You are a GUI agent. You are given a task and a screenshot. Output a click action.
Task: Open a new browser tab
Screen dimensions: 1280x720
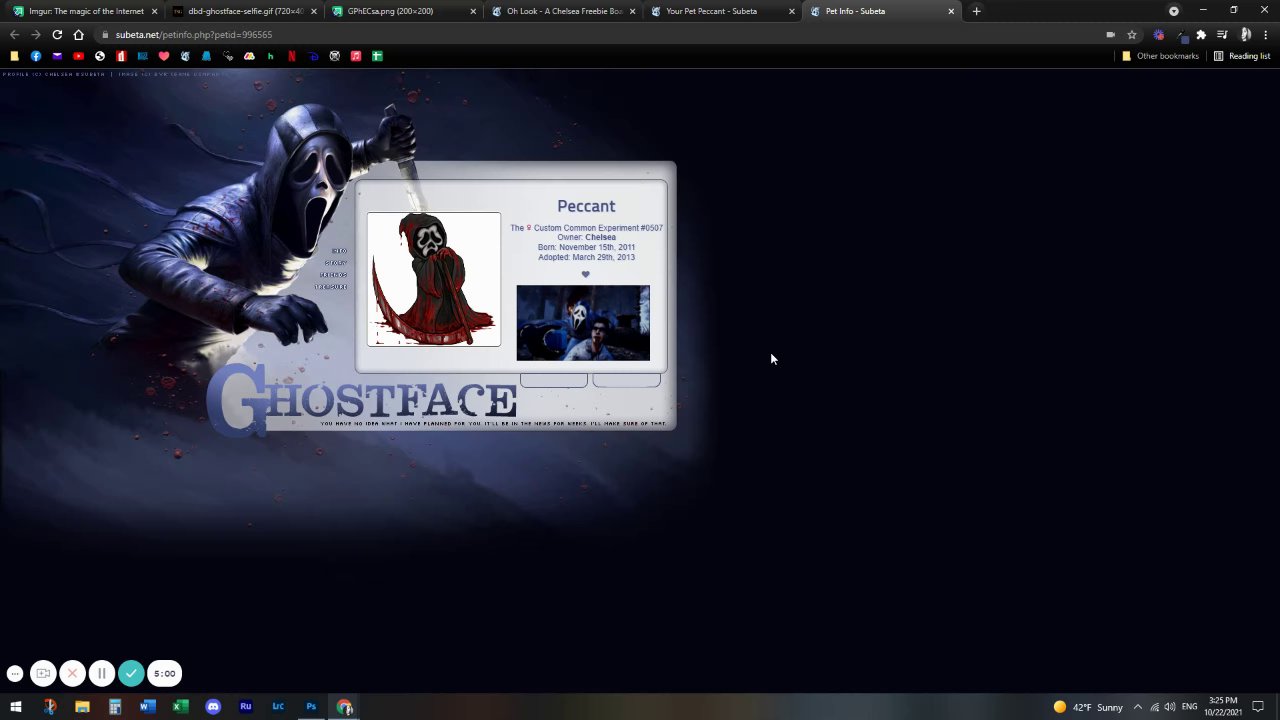[x=976, y=11]
